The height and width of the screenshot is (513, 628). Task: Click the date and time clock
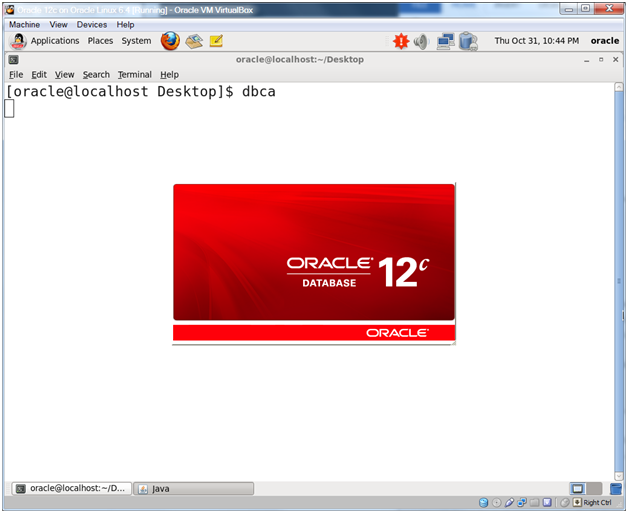pyautogui.click(x=535, y=41)
